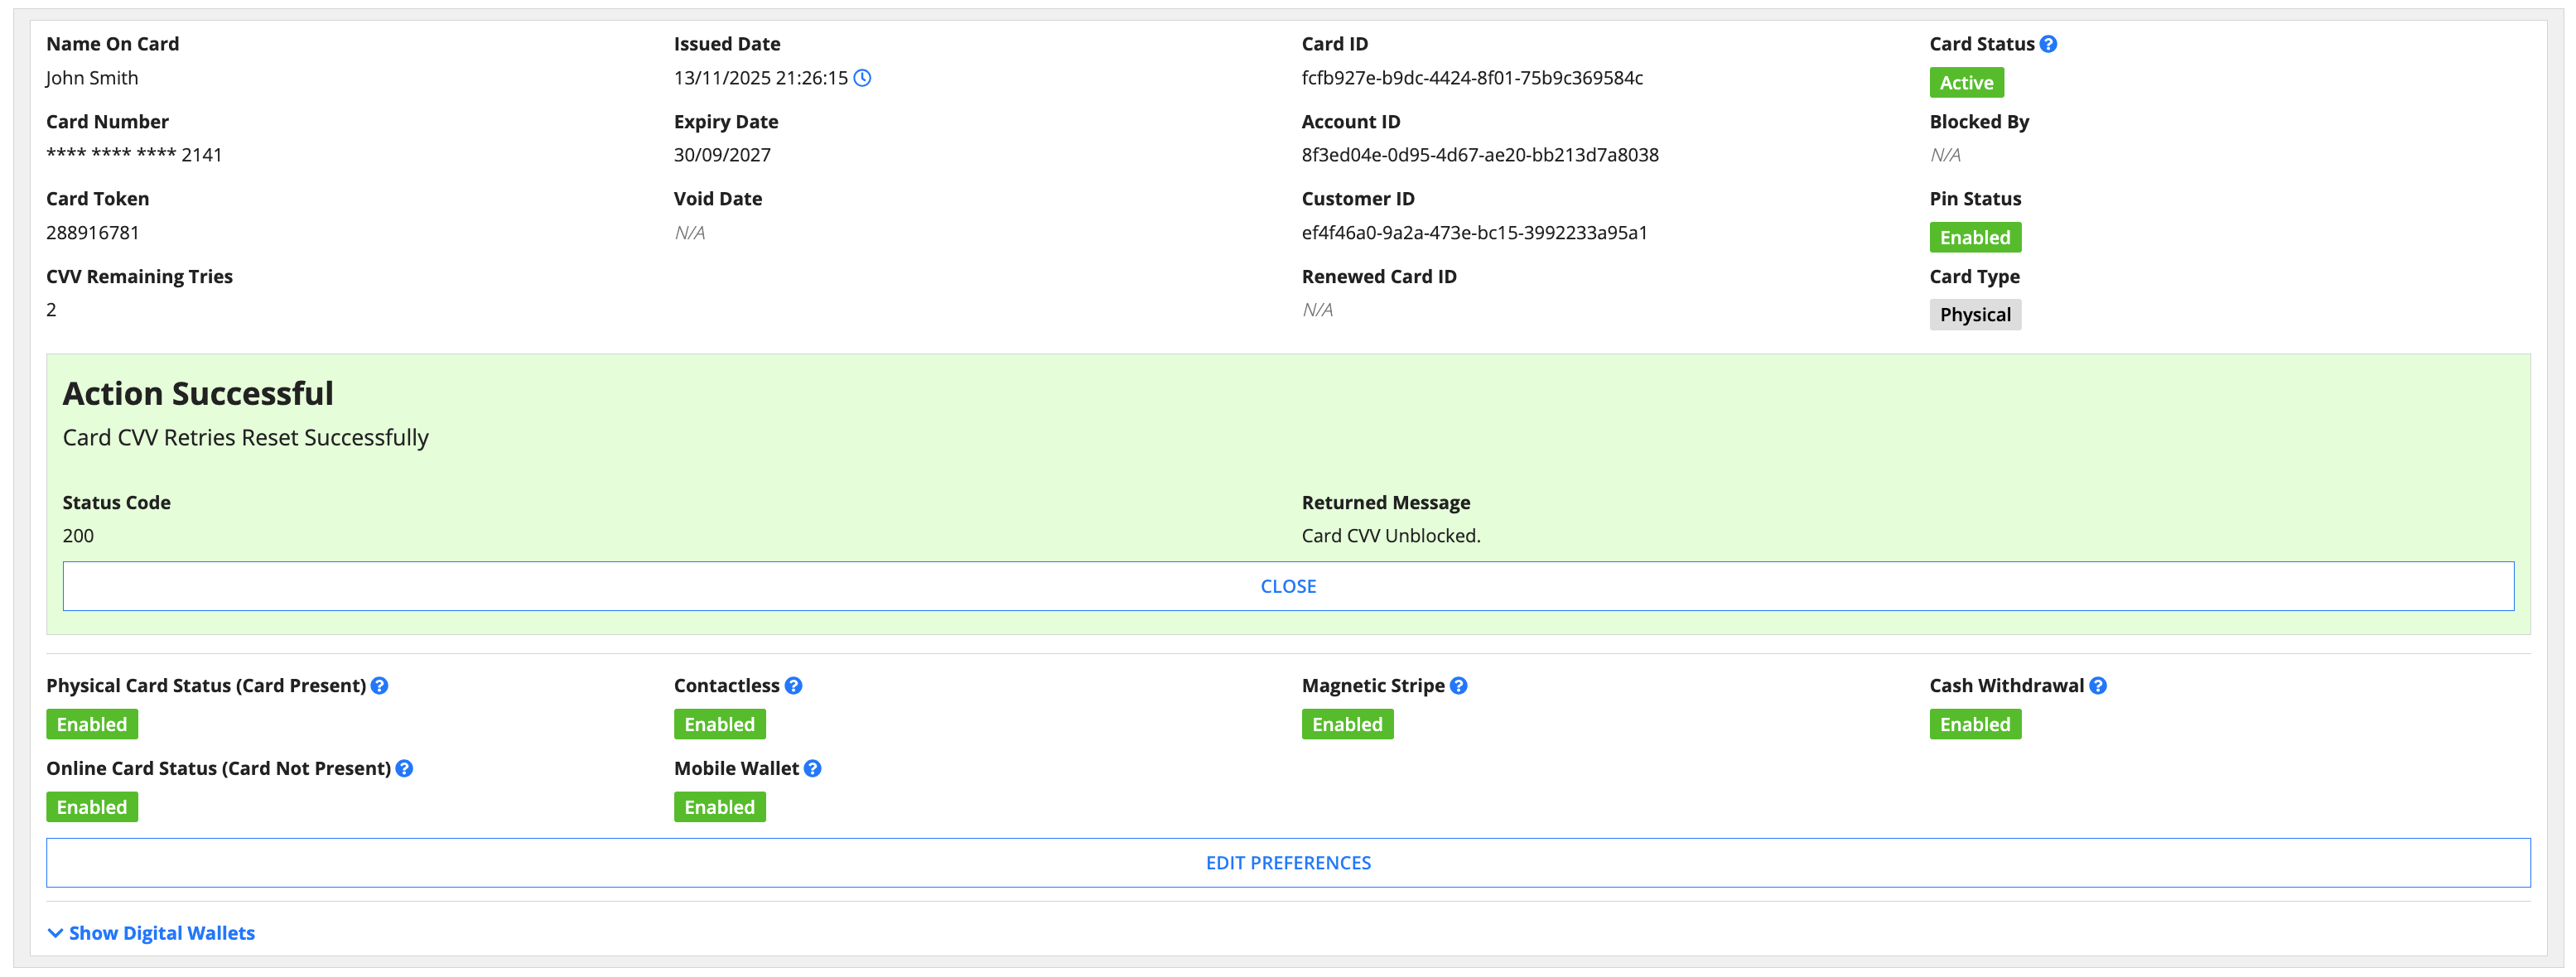Expand the Show Digital Wallets section
2576x977 pixels.
[161, 933]
